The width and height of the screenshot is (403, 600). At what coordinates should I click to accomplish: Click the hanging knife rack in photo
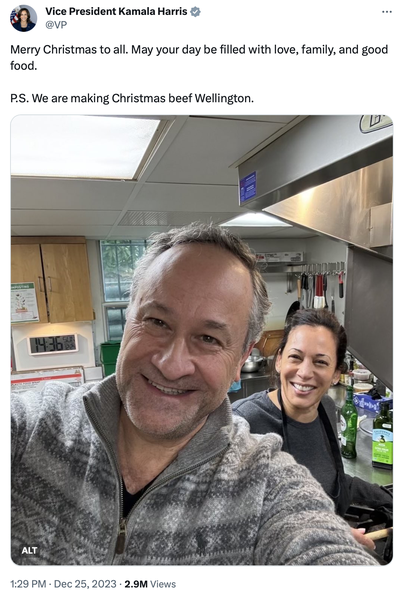click(318, 285)
